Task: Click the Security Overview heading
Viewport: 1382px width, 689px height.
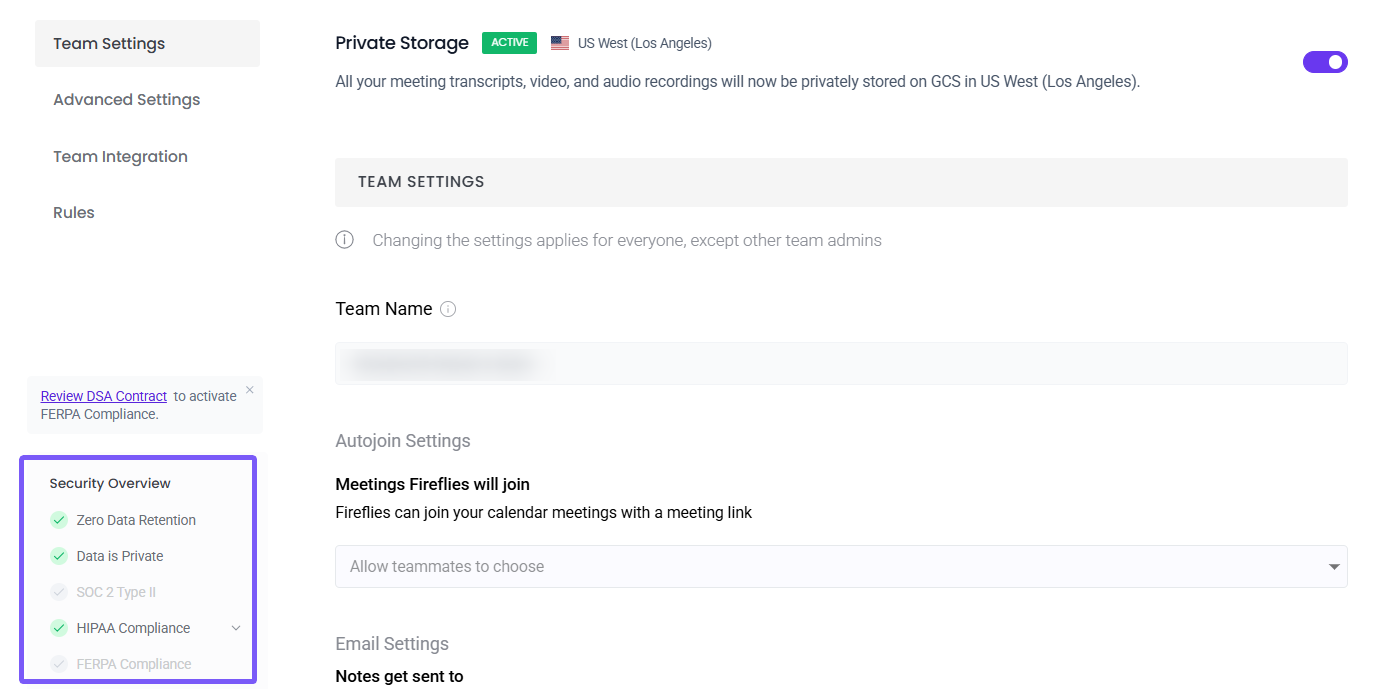Action: point(110,484)
